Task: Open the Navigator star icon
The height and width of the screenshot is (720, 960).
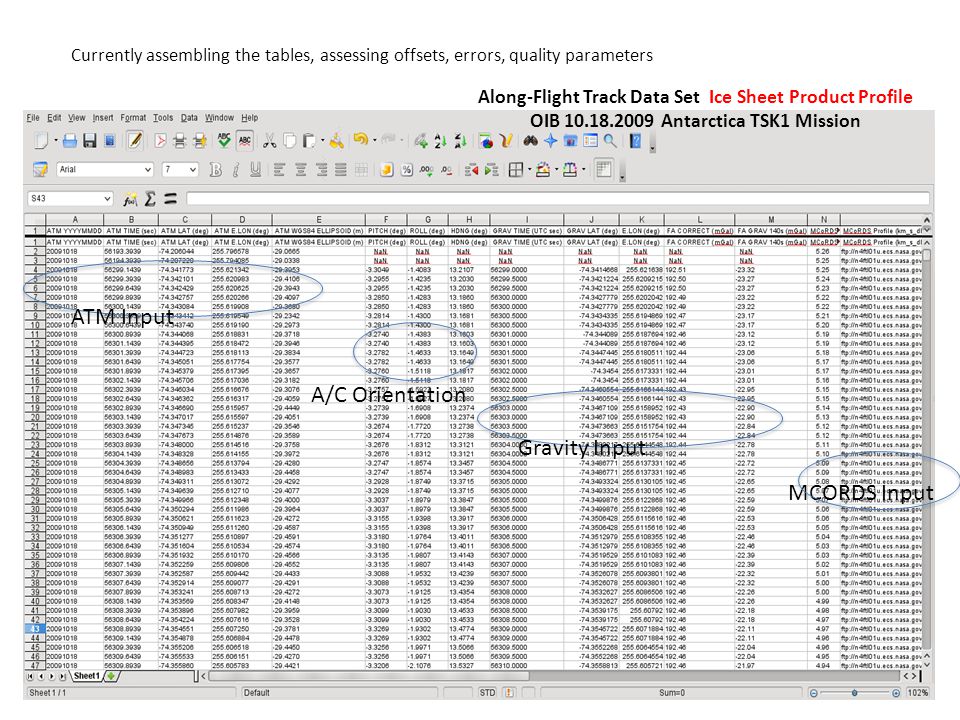Action: pyautogui.click(x=550, y=141)
